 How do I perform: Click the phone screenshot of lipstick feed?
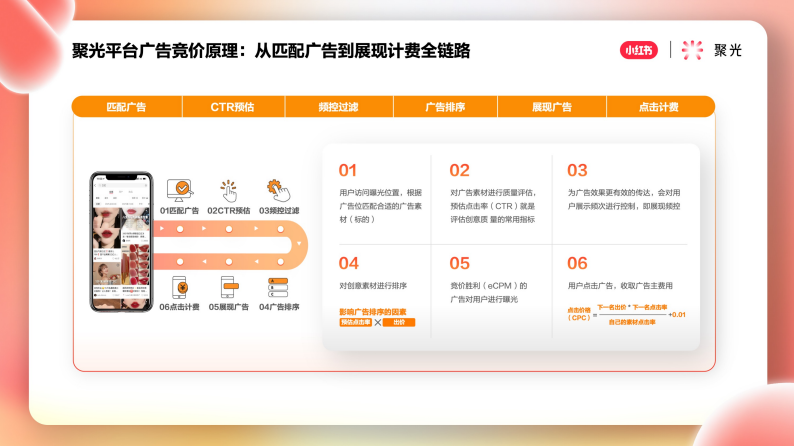tap(122, 242)
